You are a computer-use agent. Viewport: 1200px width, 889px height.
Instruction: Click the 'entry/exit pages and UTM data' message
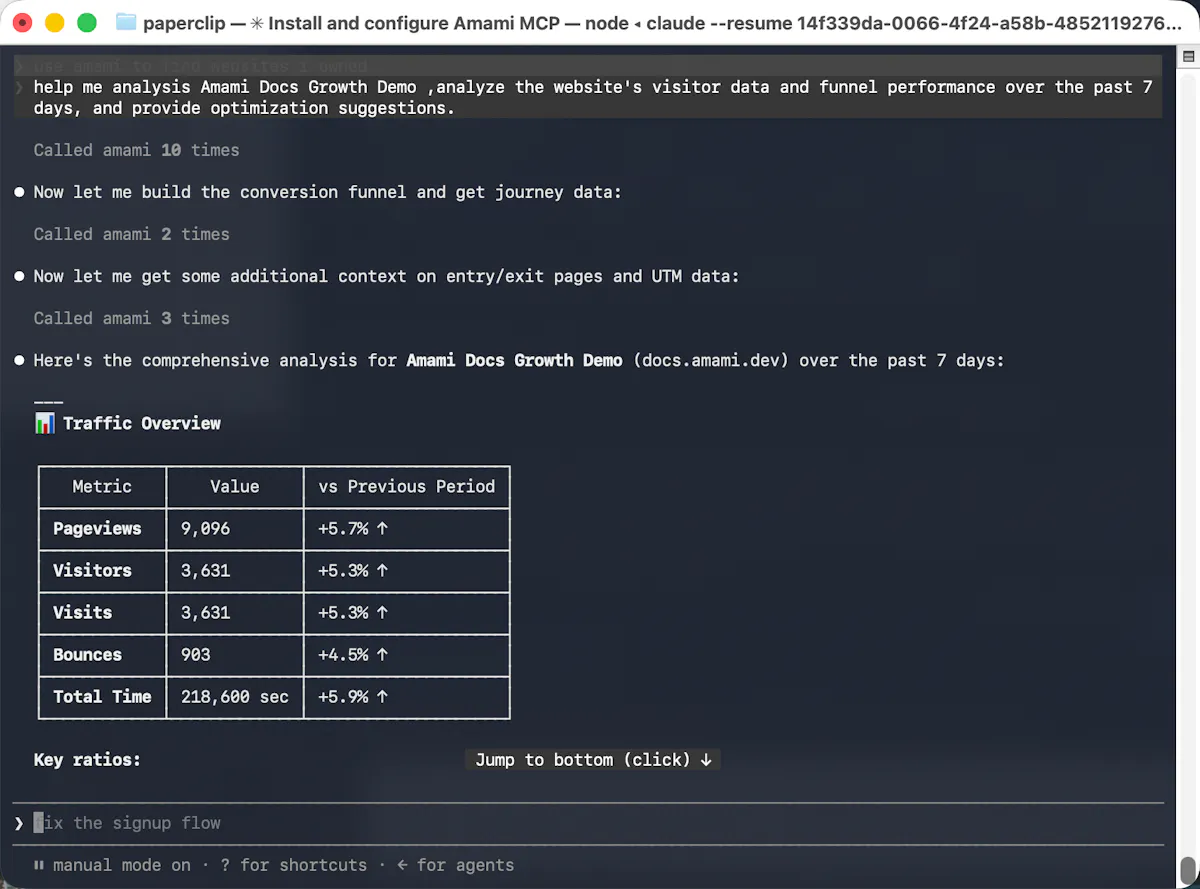tap(386, 276)
